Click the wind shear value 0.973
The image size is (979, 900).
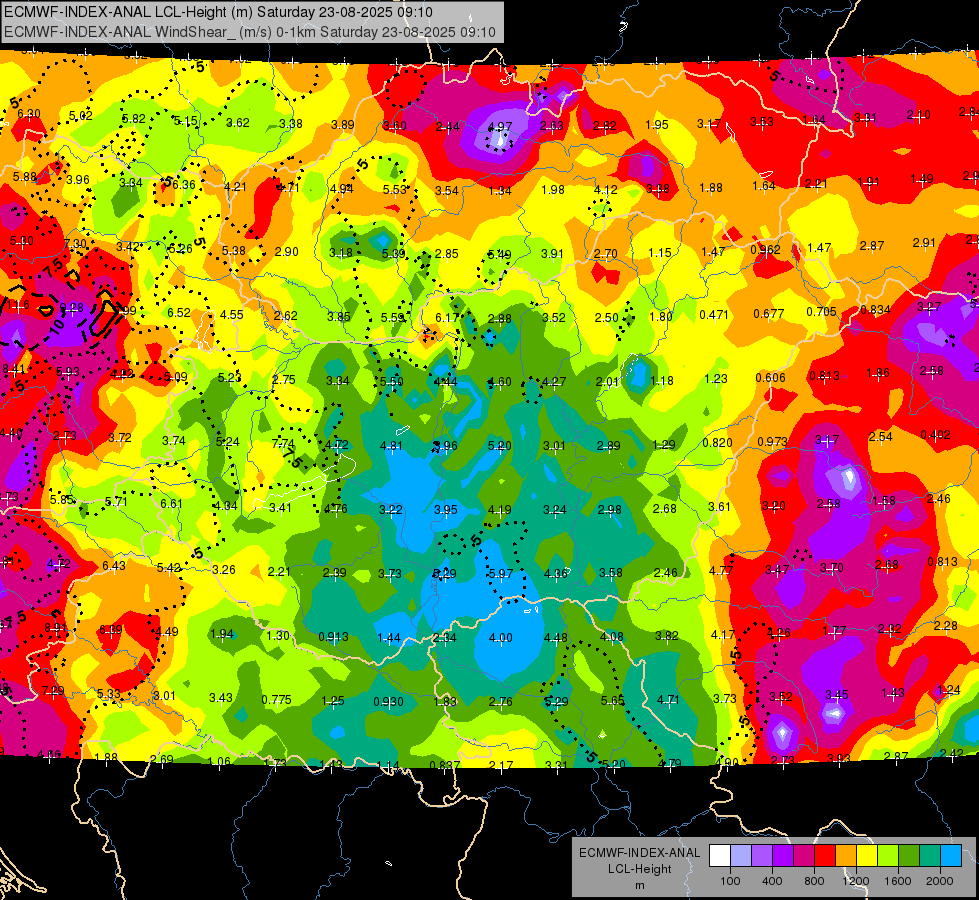(x=772, y=442)
